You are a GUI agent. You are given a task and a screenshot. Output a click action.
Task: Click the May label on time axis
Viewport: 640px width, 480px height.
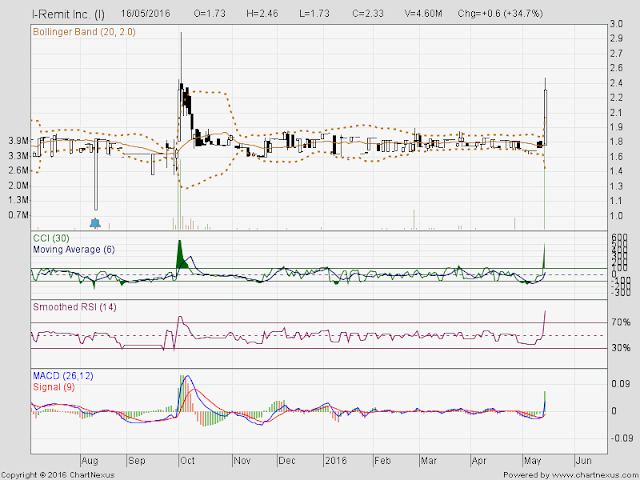533,461
